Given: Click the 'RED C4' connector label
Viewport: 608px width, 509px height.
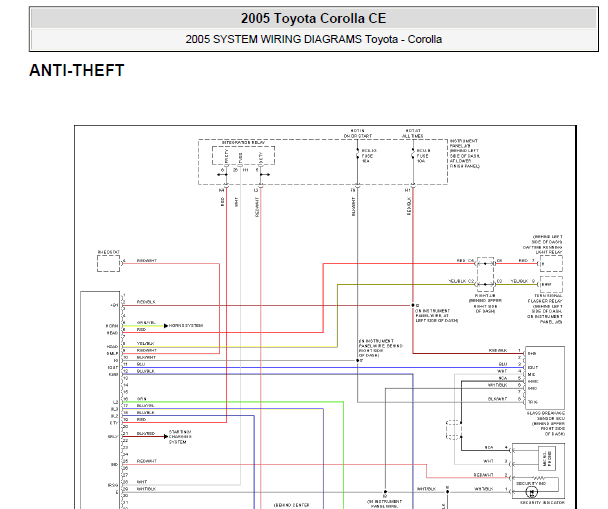Looking at the screenshot, I should [x=465, y=261].
